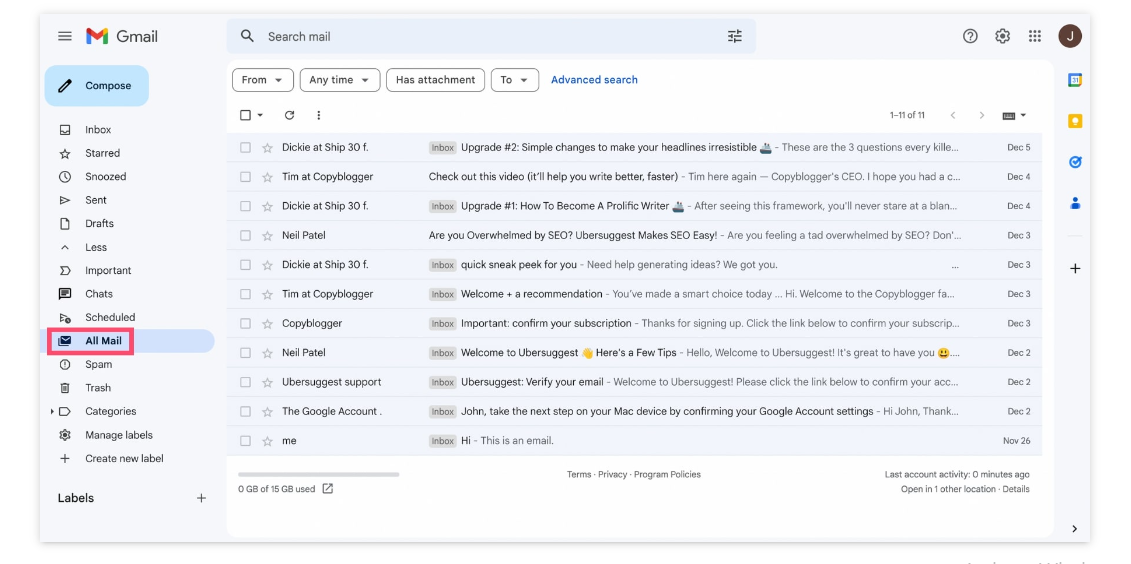
Task: Open Advanced search link
Action: pos(594,80)
